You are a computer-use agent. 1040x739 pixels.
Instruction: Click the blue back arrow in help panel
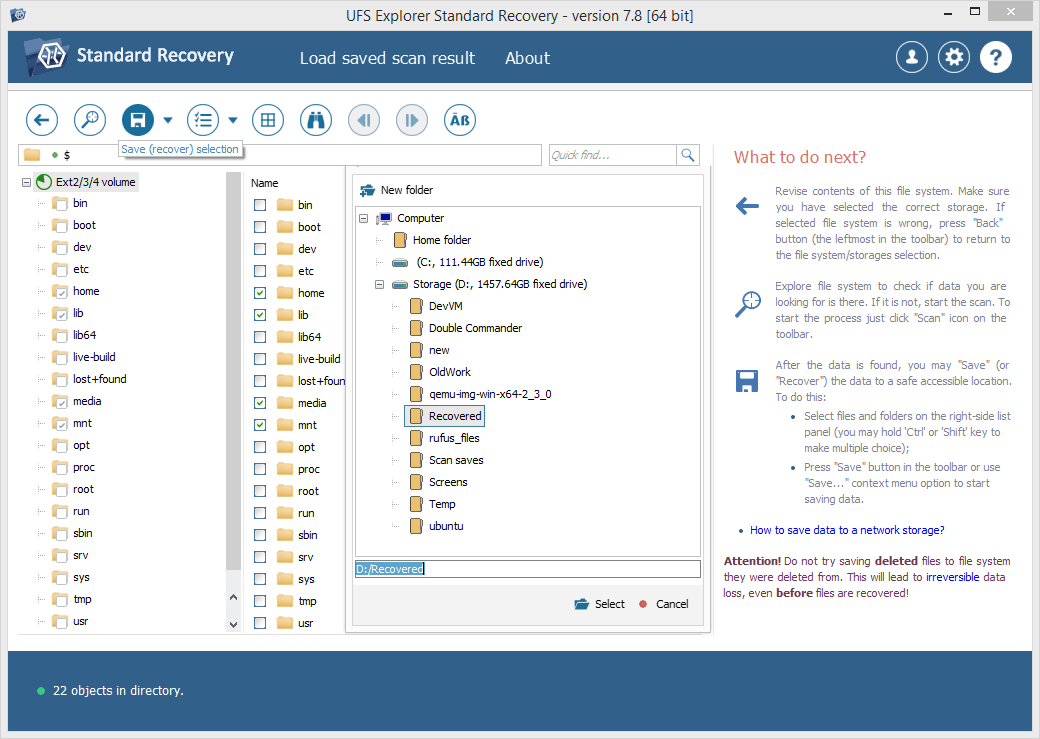(x=748, y=206)
